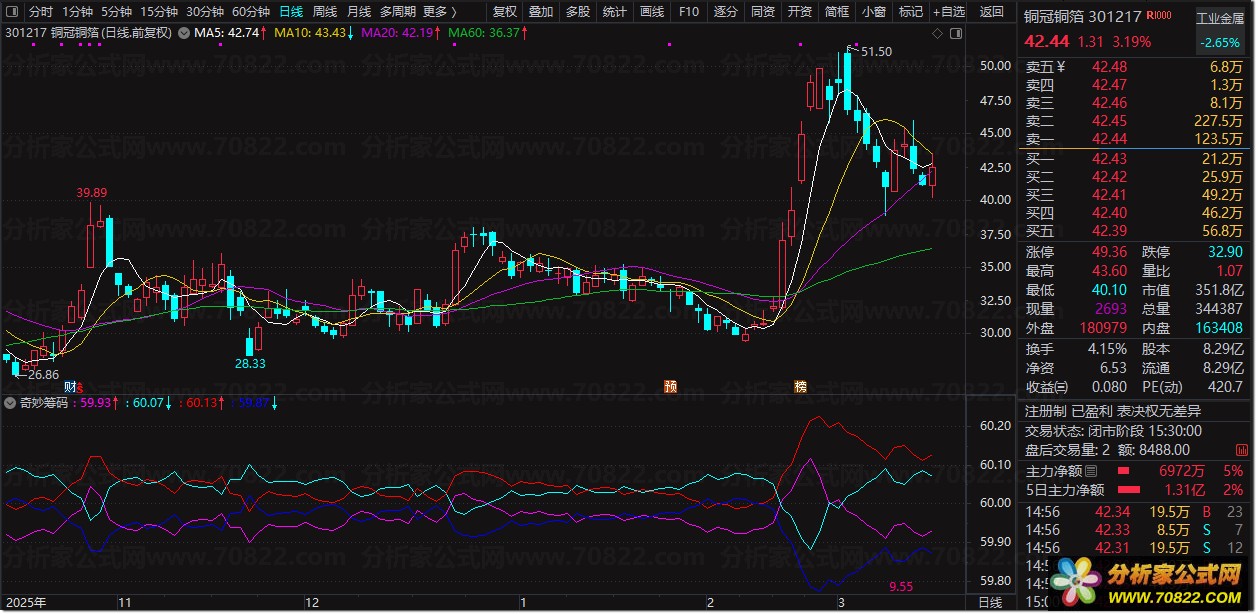
Task: Click the 预 forecast marker on chart
Action: [x=670, y=386]
